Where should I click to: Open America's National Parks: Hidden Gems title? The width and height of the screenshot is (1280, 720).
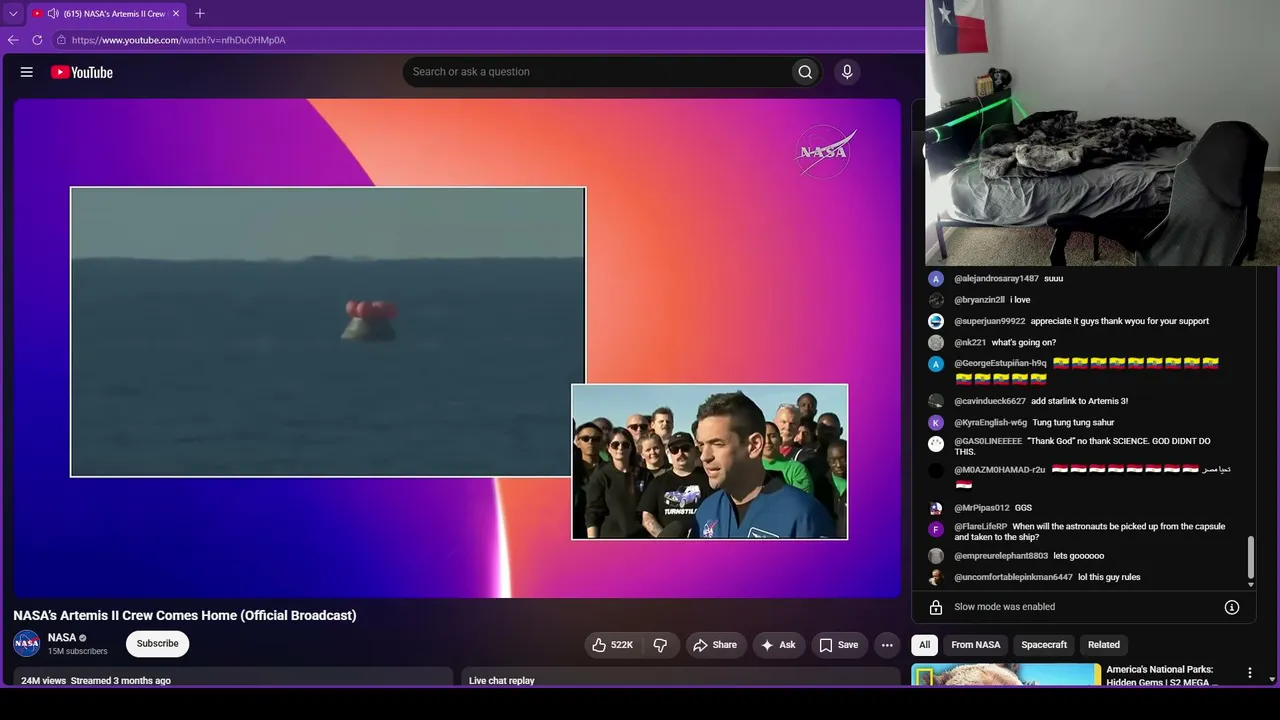pos(1162,676)
